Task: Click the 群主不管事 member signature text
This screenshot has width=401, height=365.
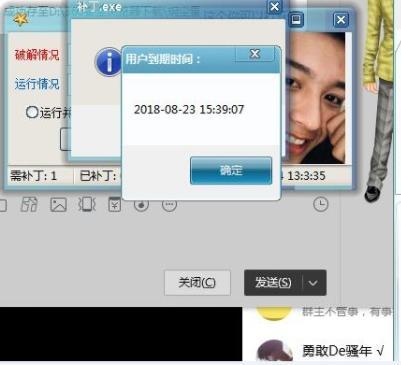Action: tap(347, 312)
